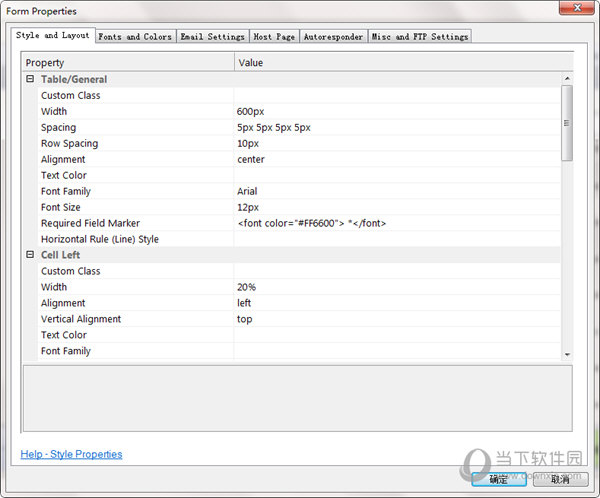Edit Cell Left Width value 20%
The image size is (600, 498).
[397, 287]
